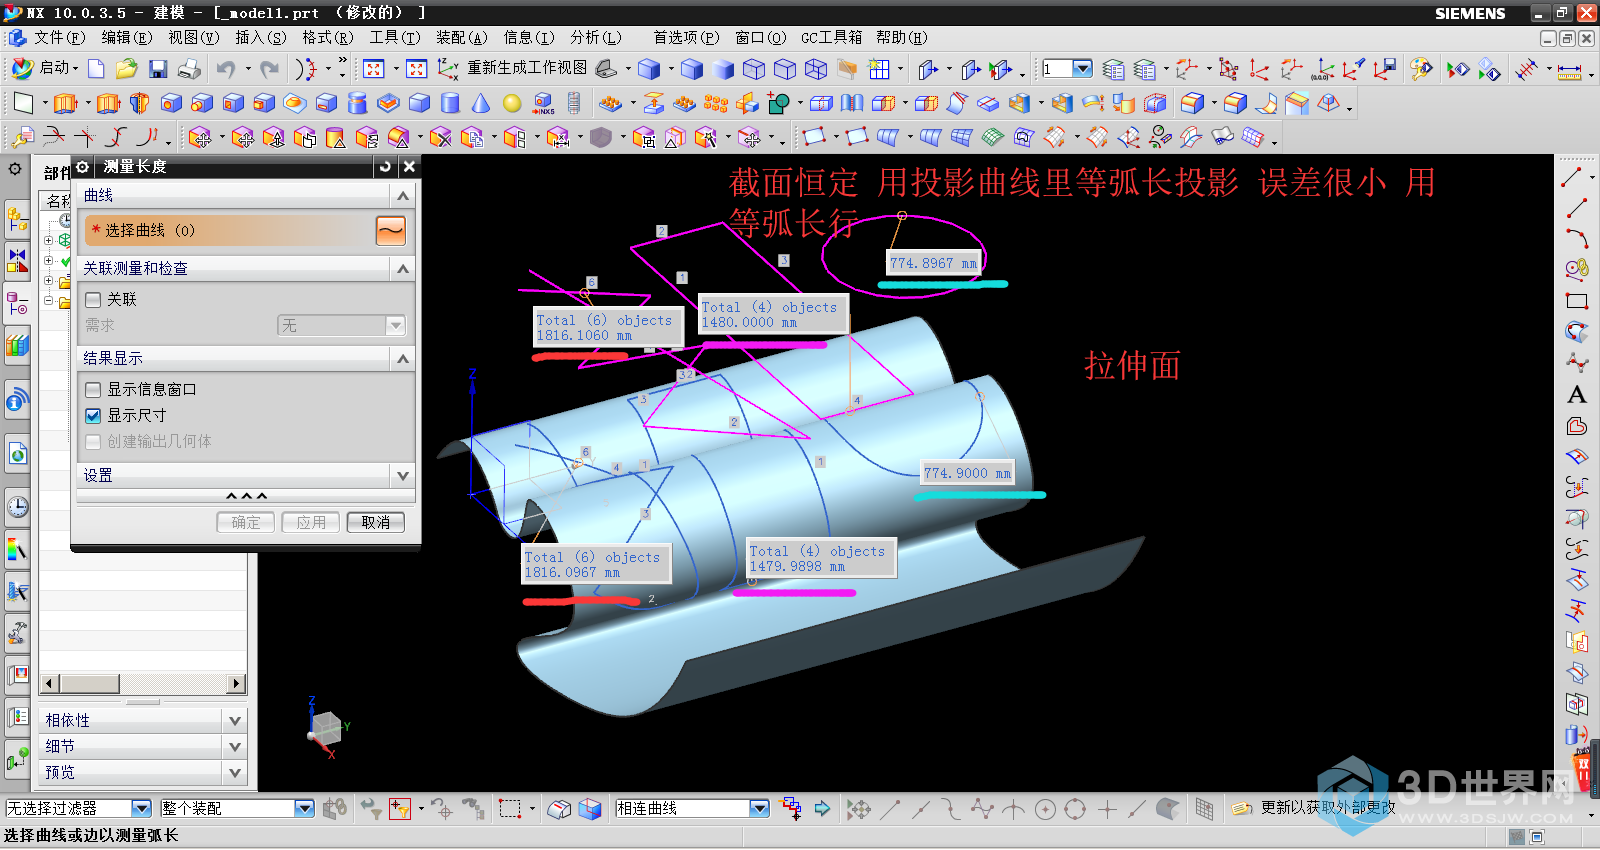Click the Fit view icon
Viewport: 1600px width, 850px height.
374,68
